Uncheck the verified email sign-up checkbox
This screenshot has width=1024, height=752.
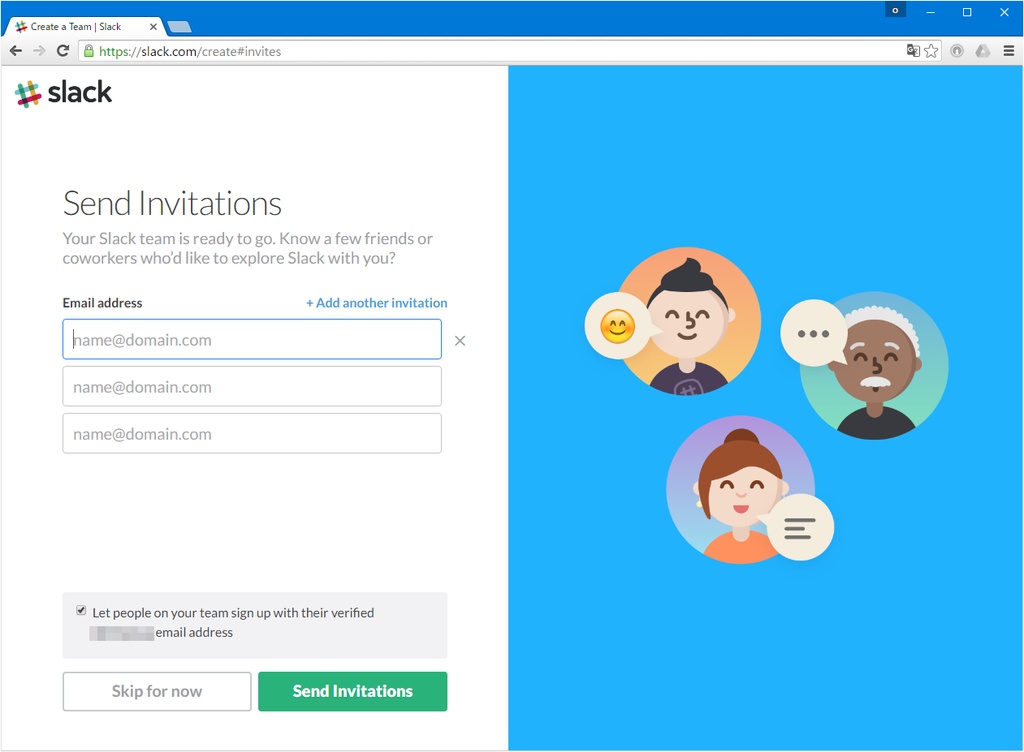point(81,610)
